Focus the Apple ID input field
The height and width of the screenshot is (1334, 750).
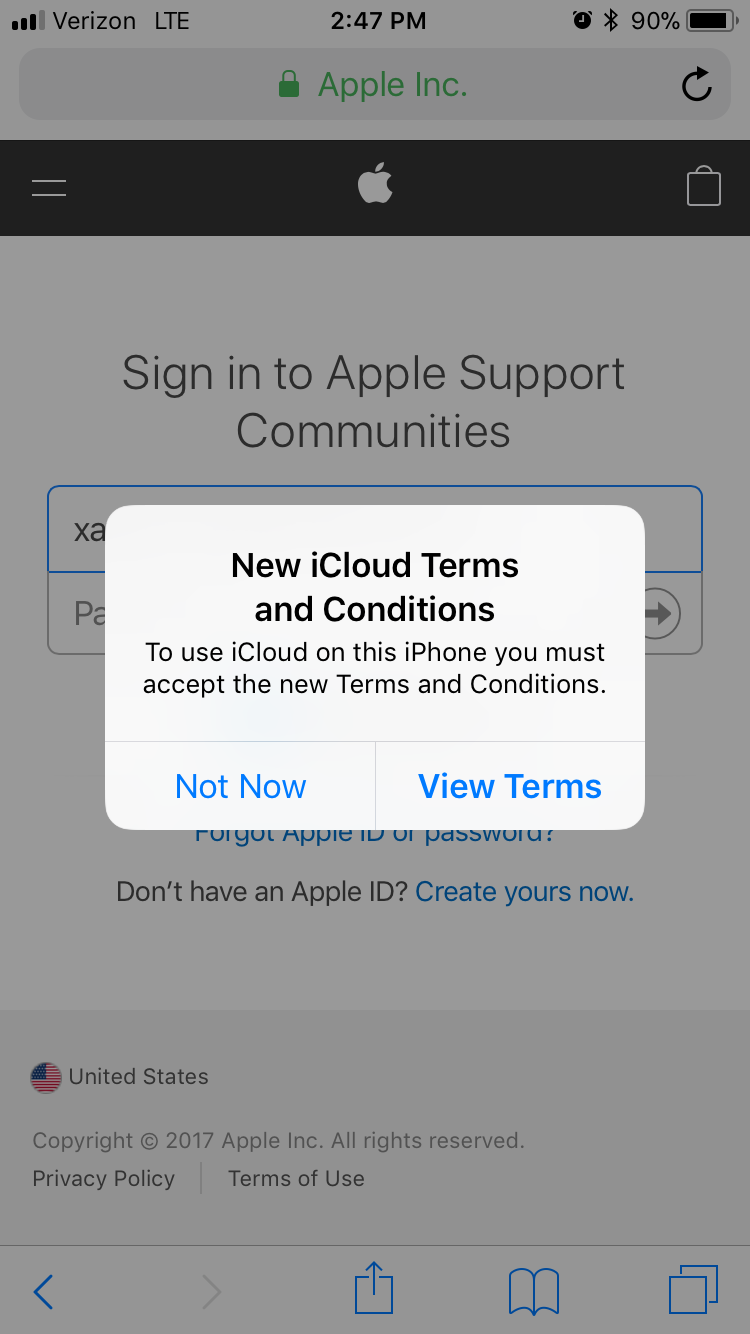click(375, 529)
